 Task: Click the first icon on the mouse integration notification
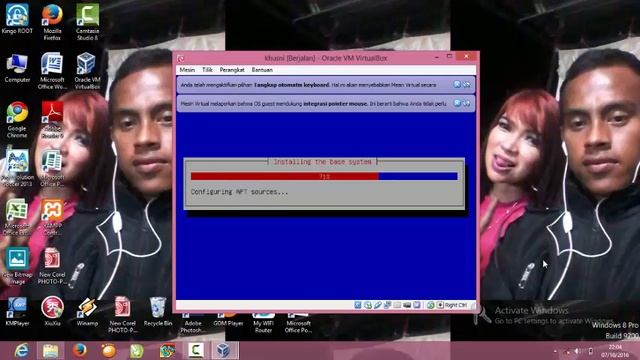tap(458, 103)
